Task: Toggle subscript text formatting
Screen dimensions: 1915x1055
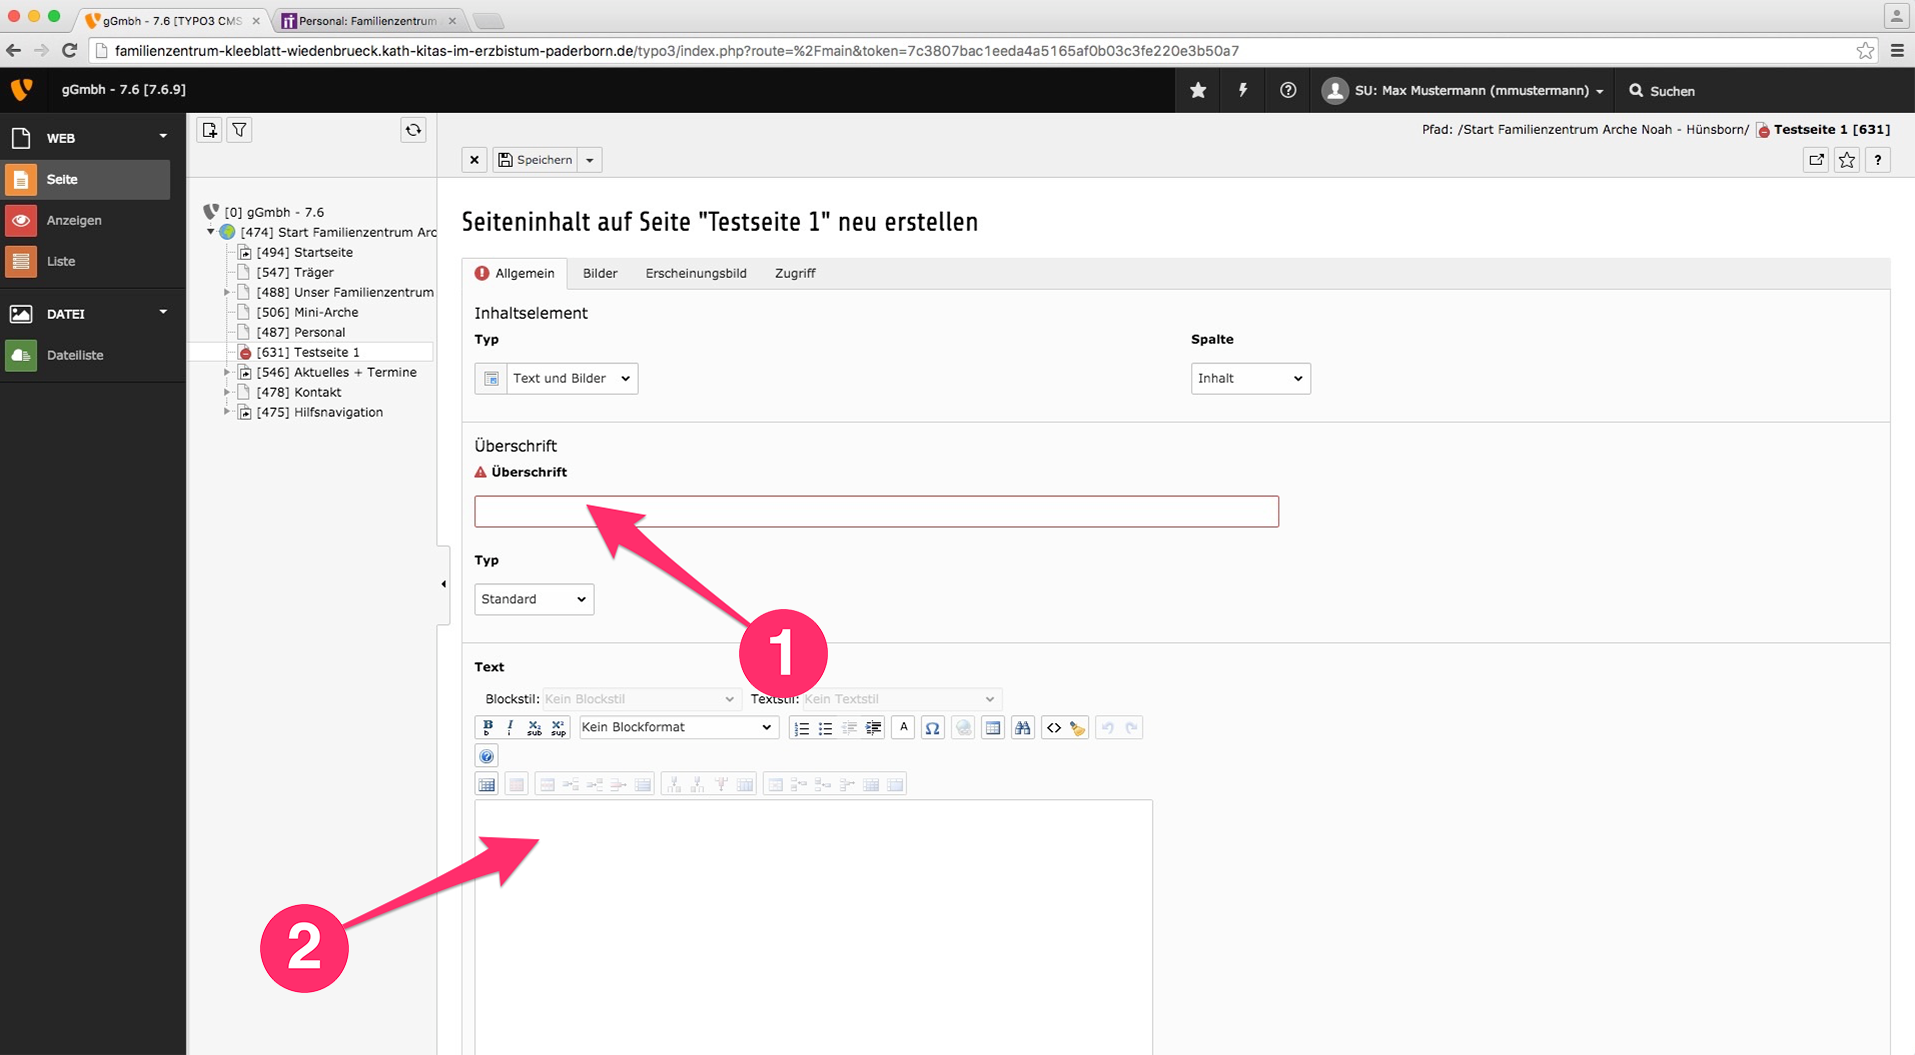Action: tap(534, 728)
